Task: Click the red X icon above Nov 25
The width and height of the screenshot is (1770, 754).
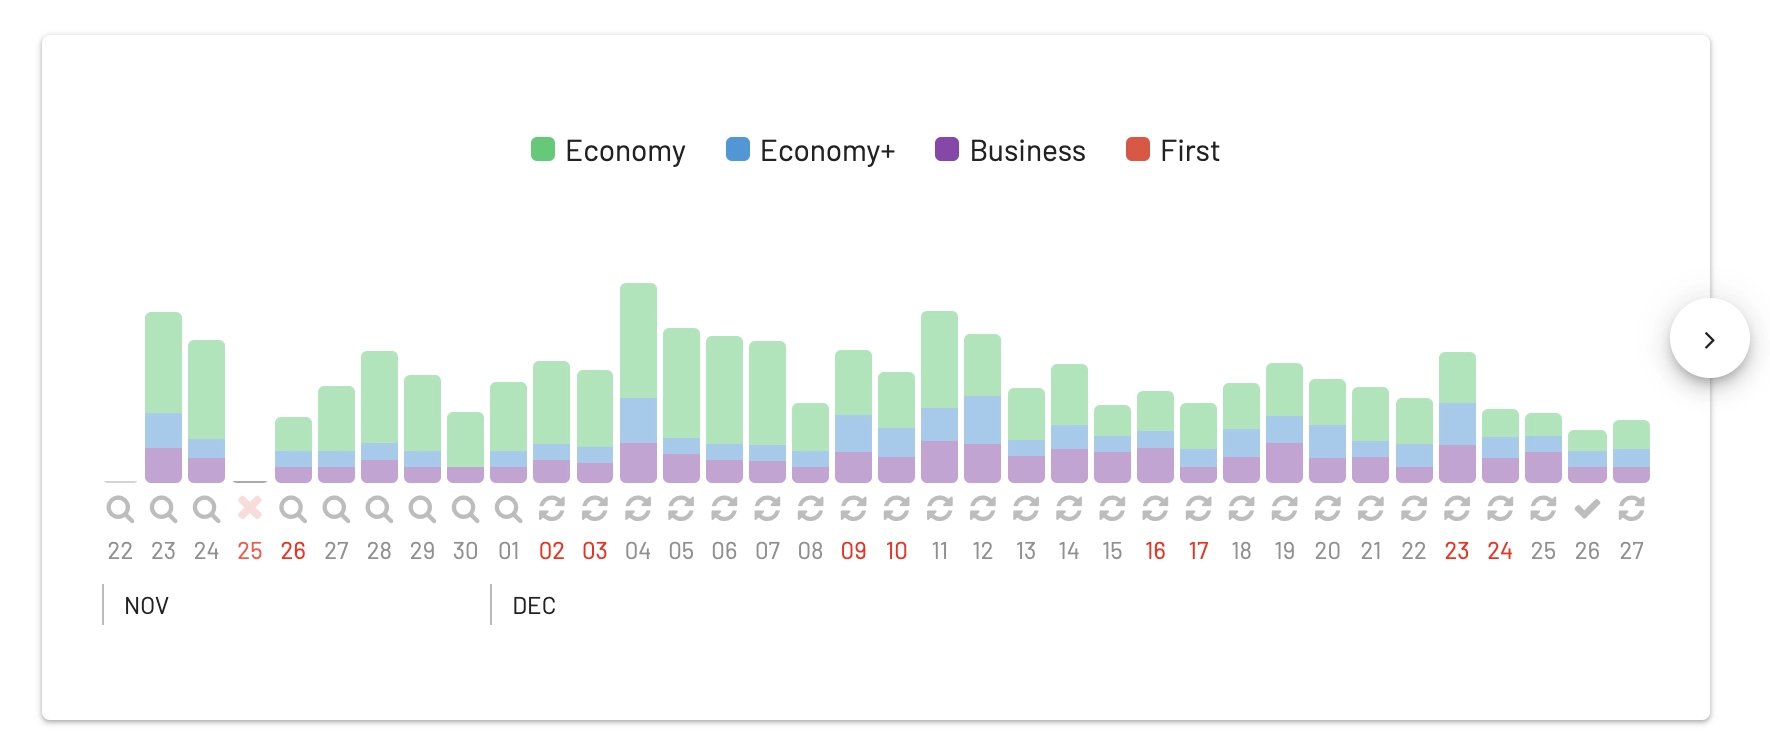Action: (250, 508)
